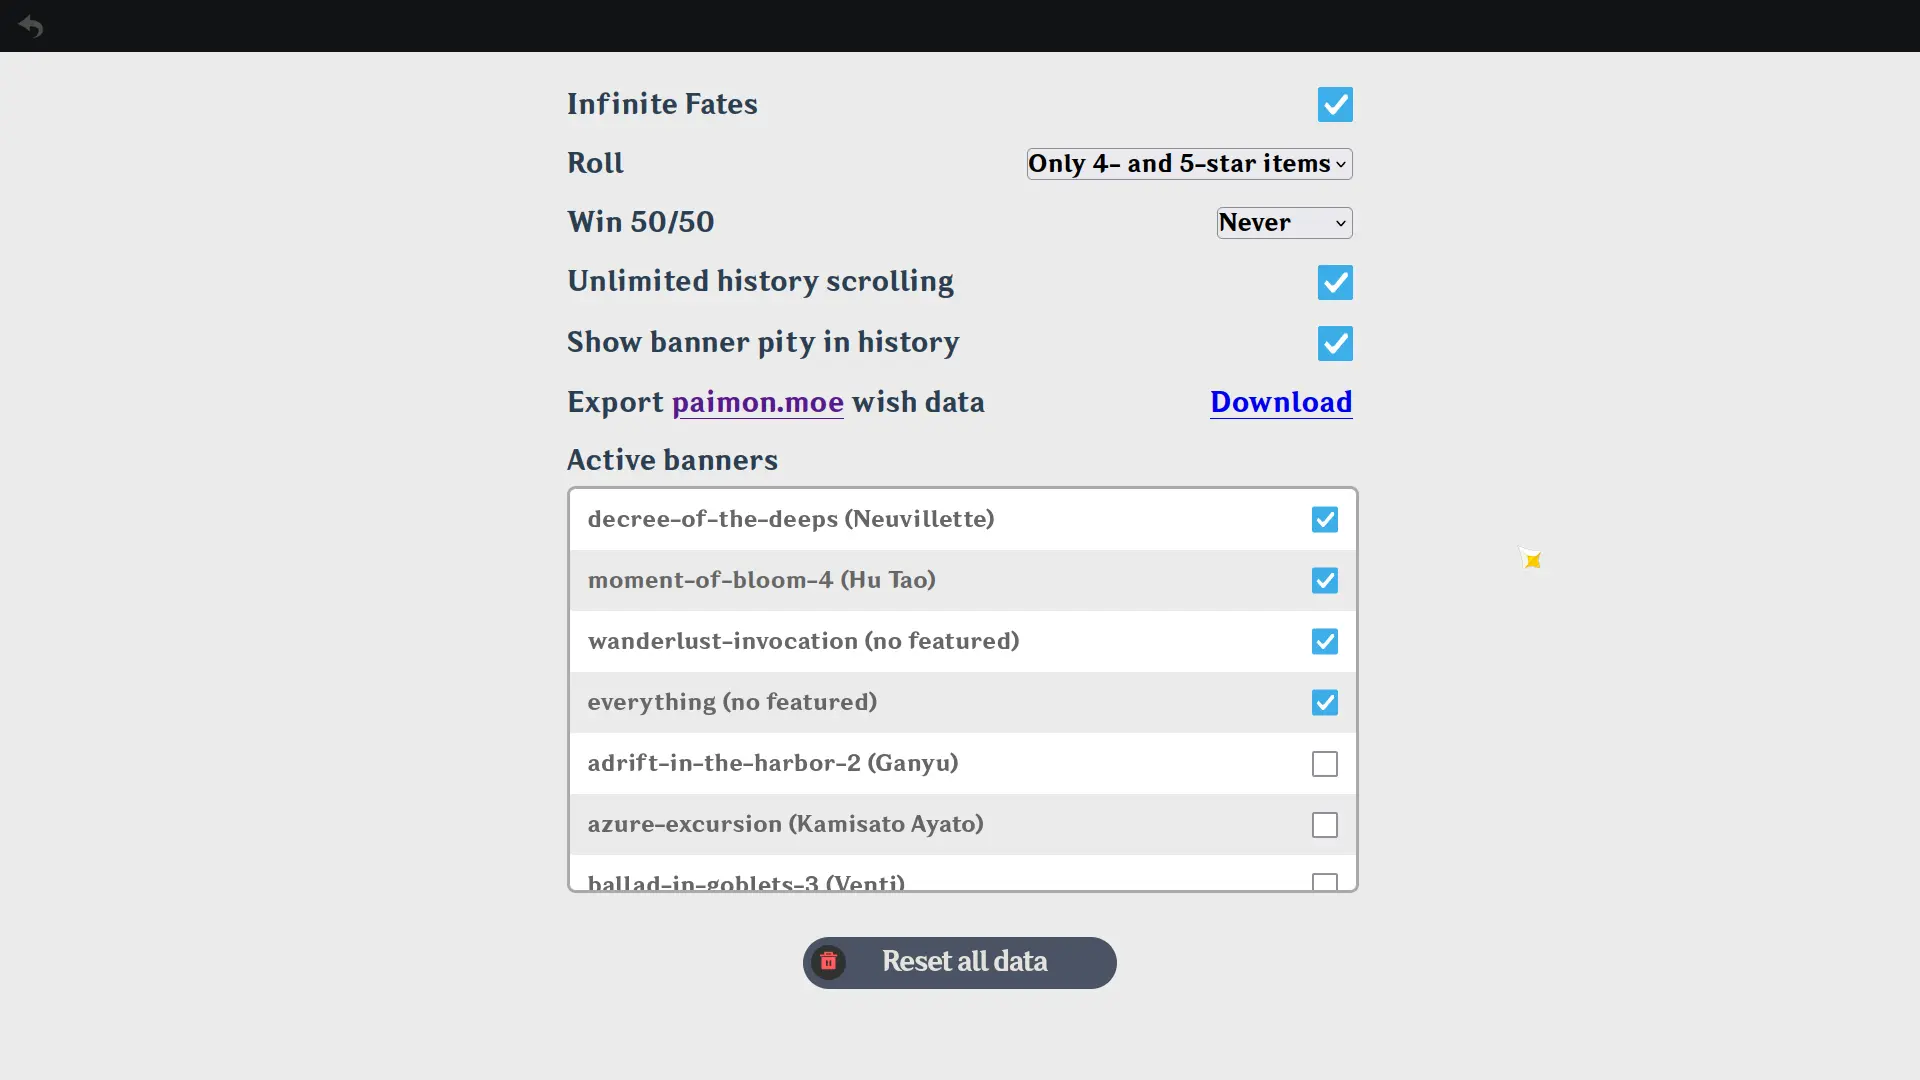The width and height of the screenshot is (1920, 1080).
Task: Click the red trash icon
Action: tap(828, 962)
